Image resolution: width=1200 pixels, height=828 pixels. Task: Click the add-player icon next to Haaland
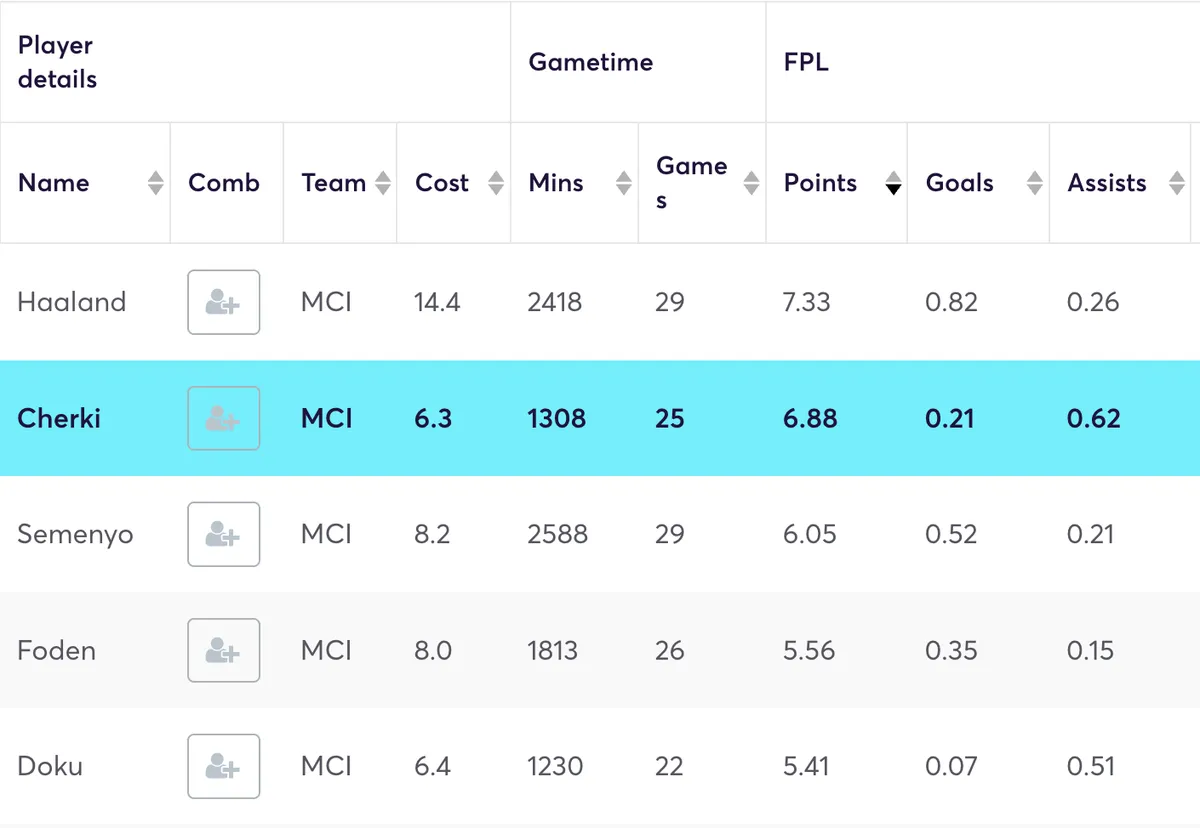tap(223, 302)
